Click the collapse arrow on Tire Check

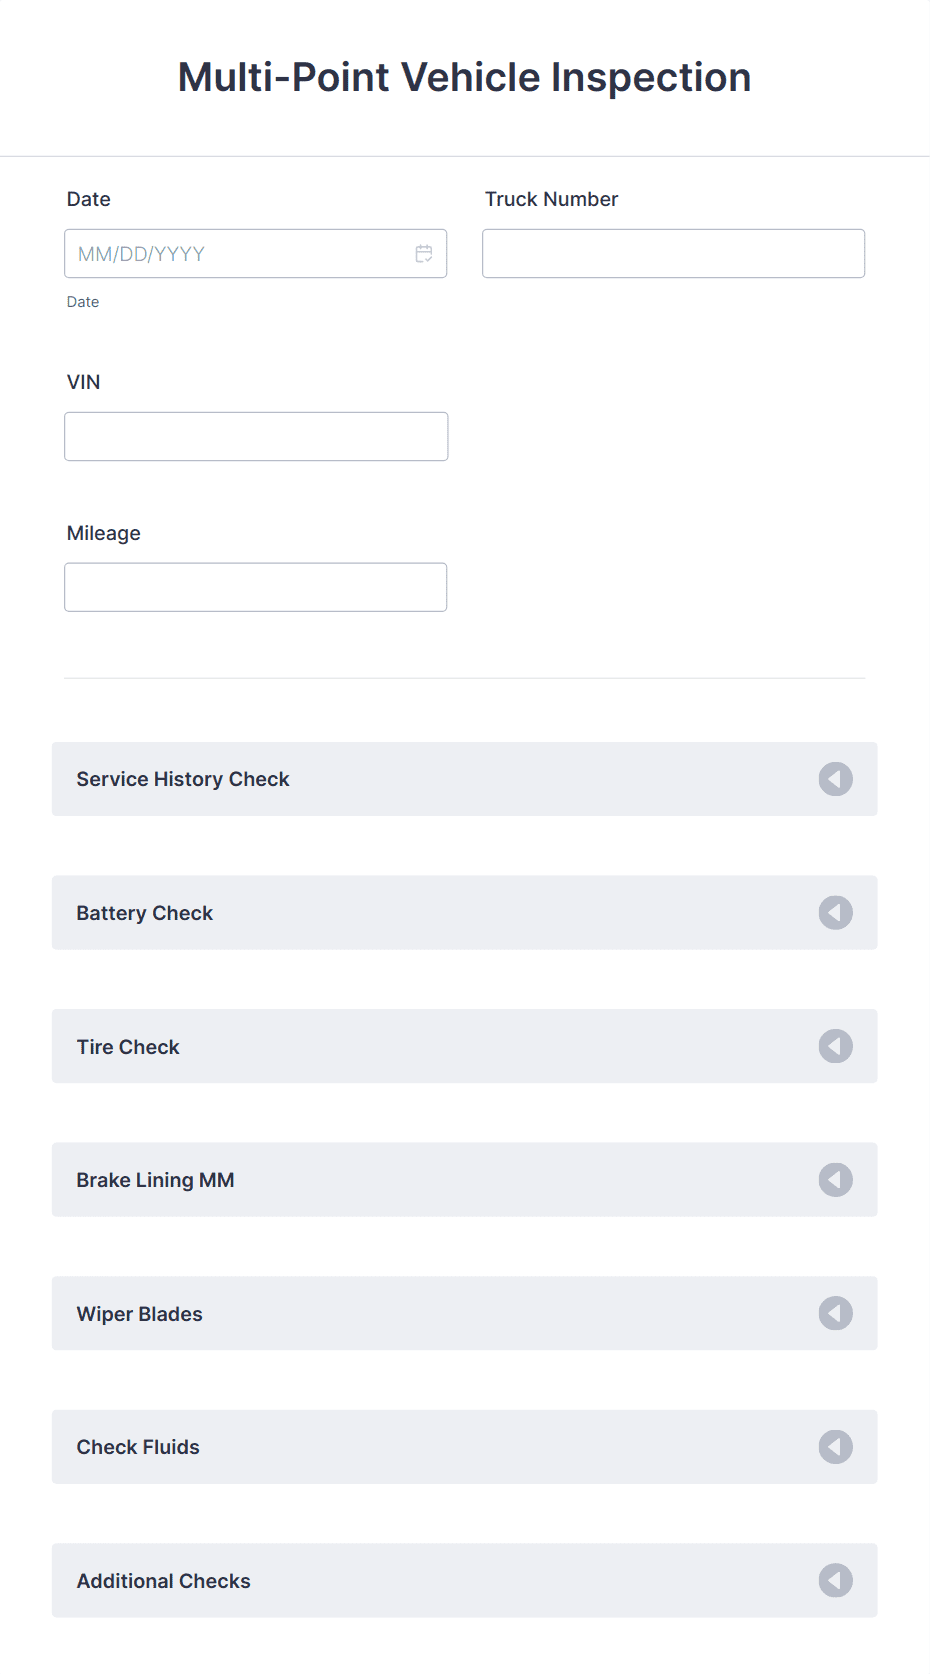coord(835,1046)
